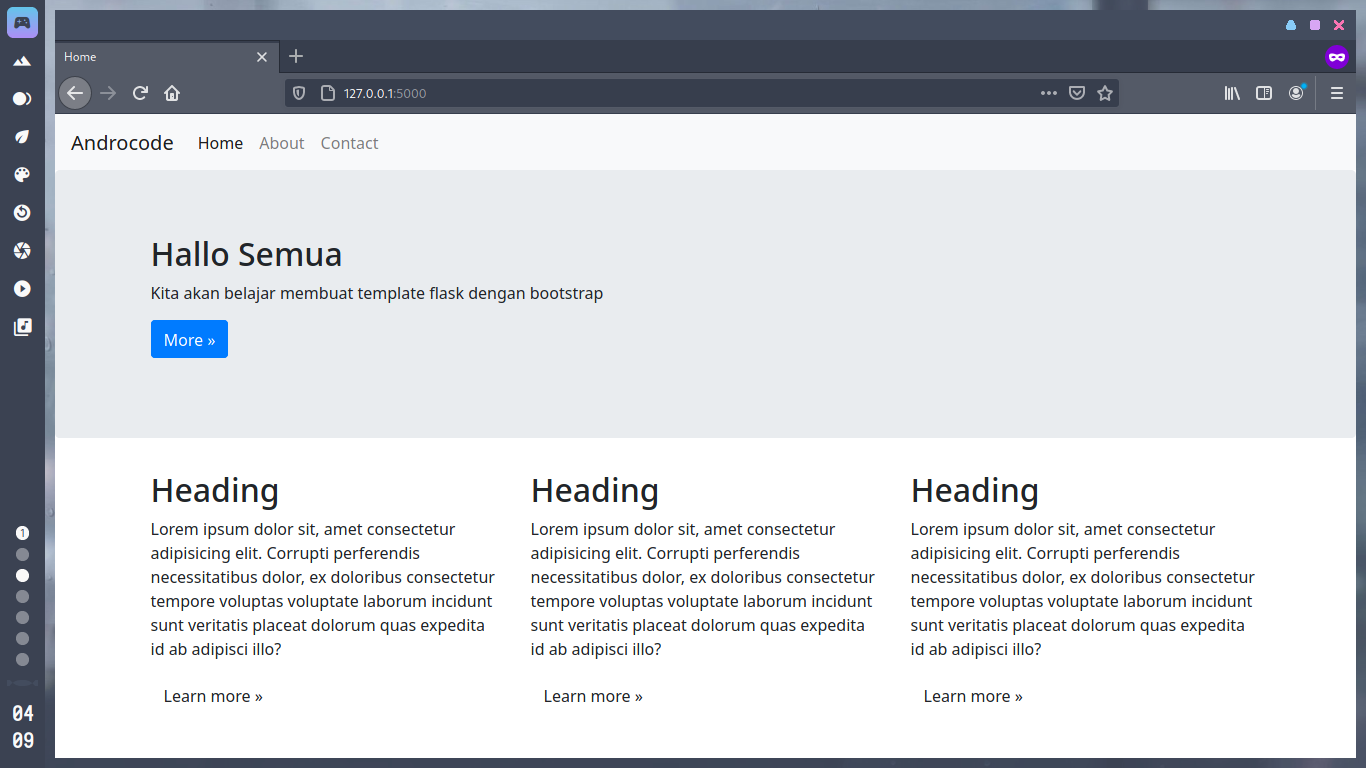
Task: Save page to Pocket
Action: [x=1077, y=93]
